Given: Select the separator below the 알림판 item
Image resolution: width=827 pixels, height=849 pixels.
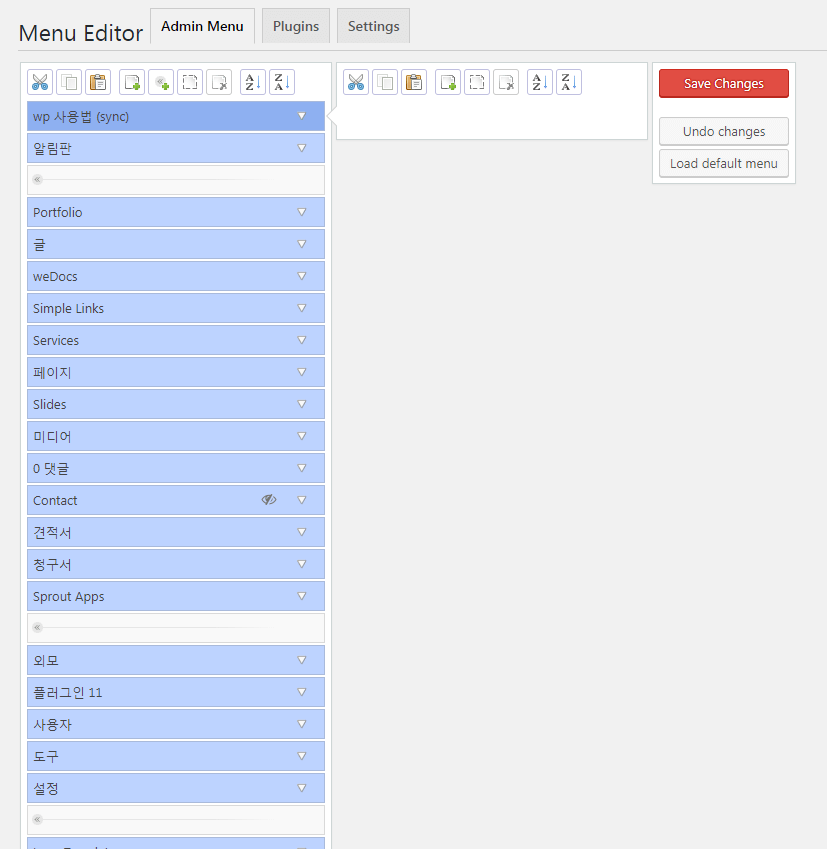Looking at the screenshot, I should 176,180.
